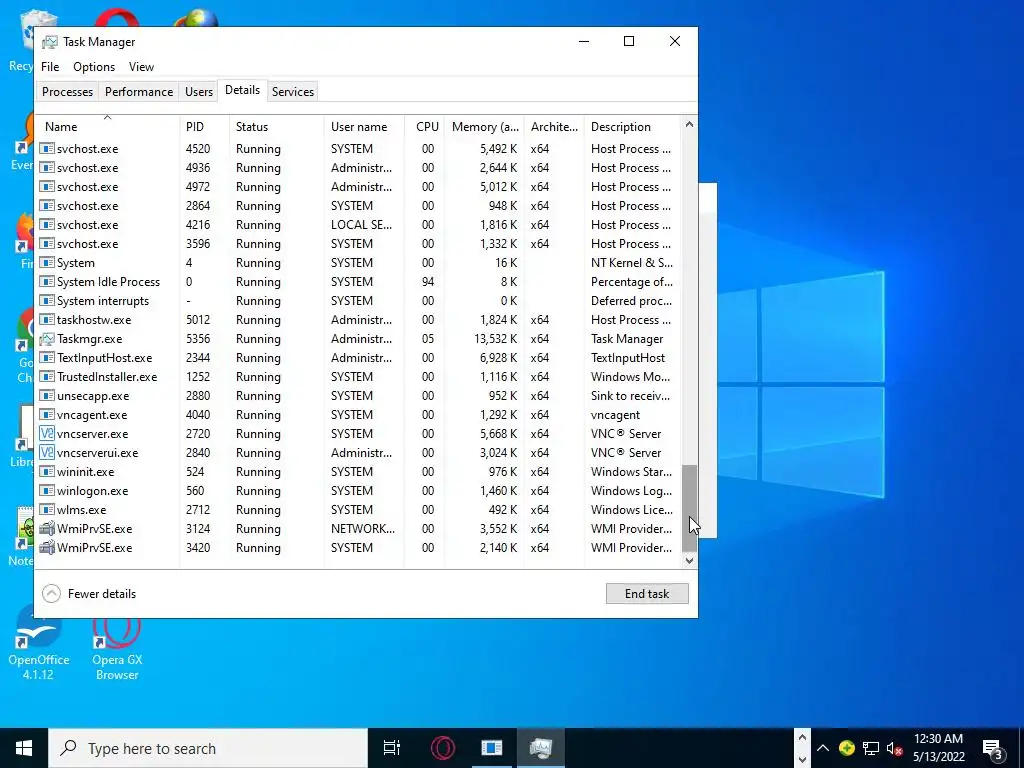Switch to the Services tab
The image size is (1024, 768).
click(293, 91)
